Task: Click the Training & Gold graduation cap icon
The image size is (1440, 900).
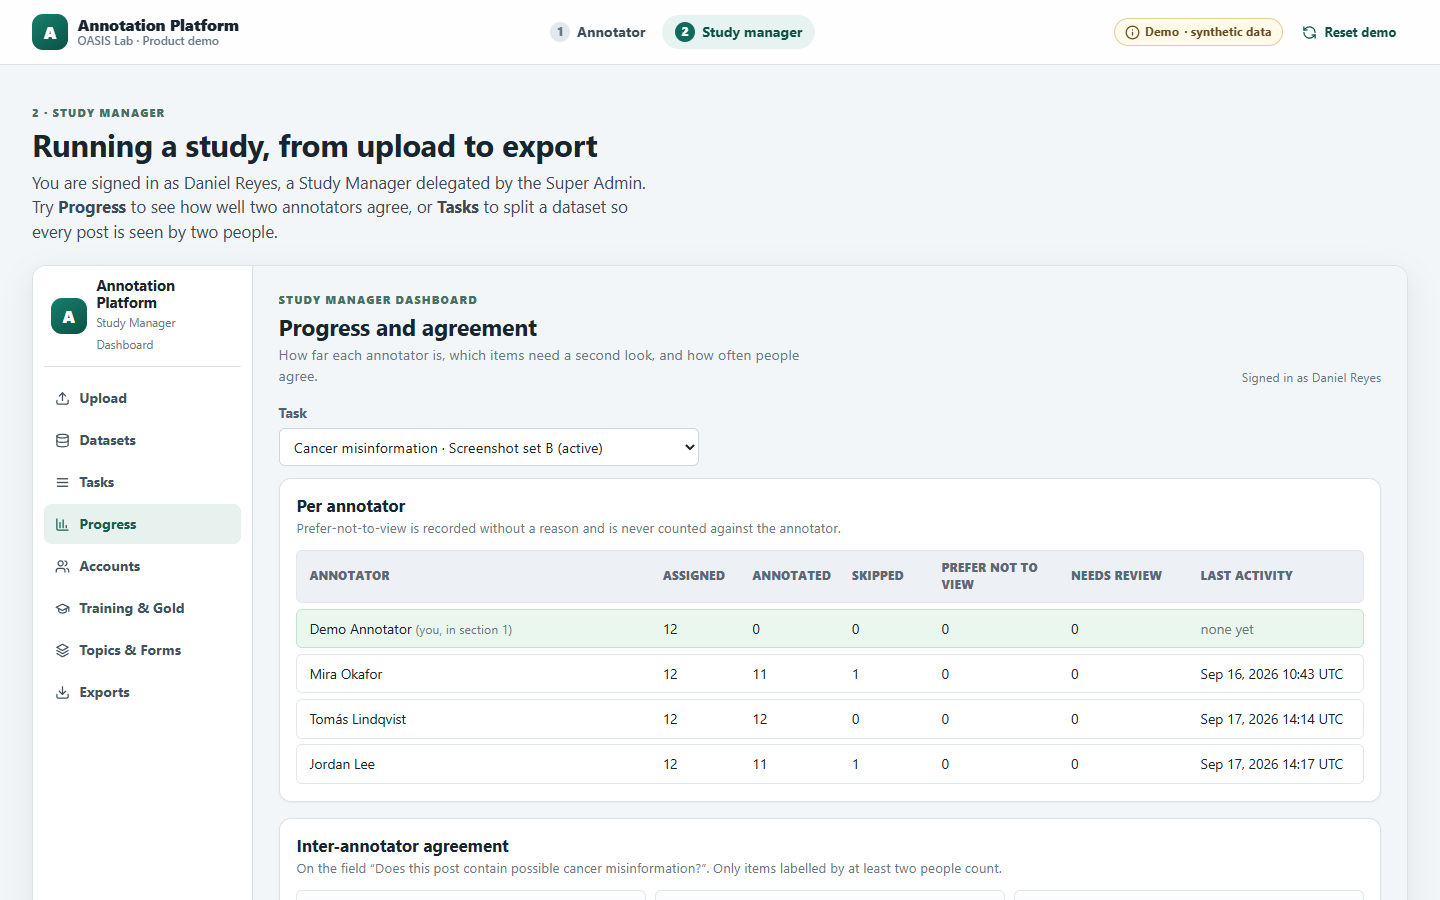Action: click(x=62, y=608)
